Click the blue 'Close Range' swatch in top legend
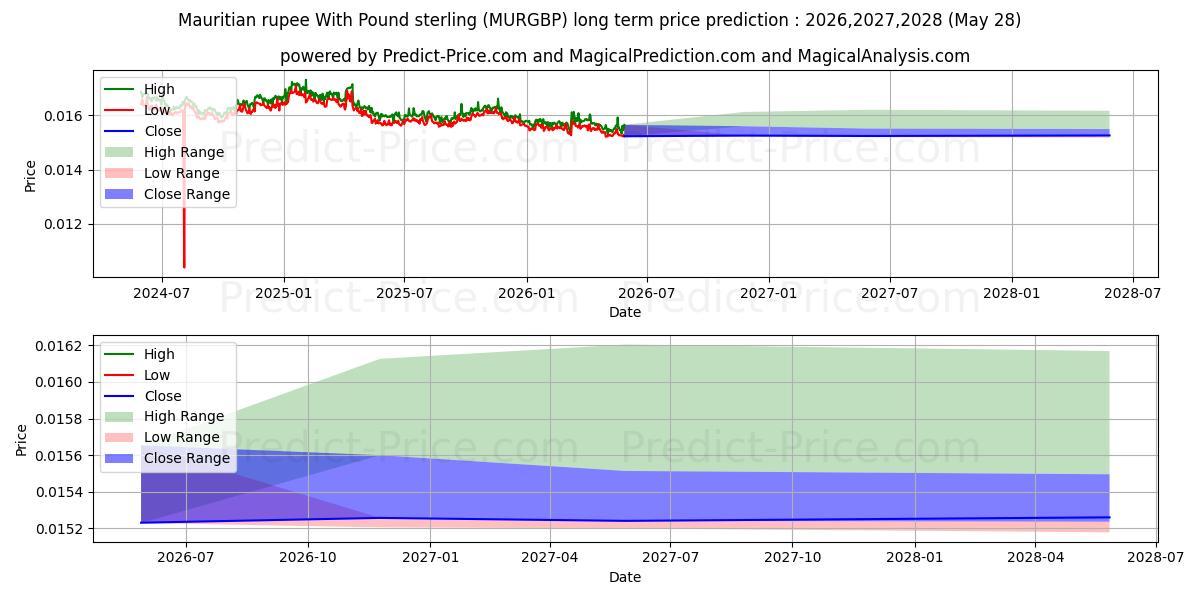The width and height of the screenshot is (1200, 600). click(120, 194)
